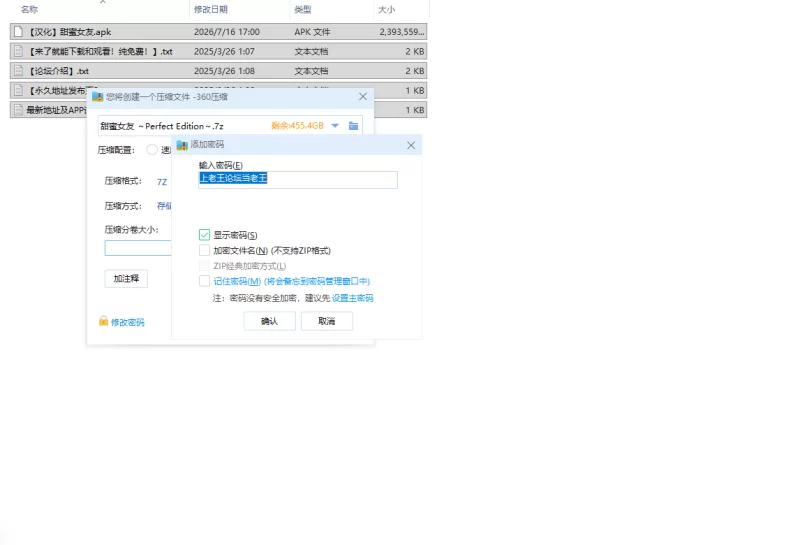Uncheck the 显示密码 checkbox
This screenshot has width=800, height=545.
[x=205, y=235]
